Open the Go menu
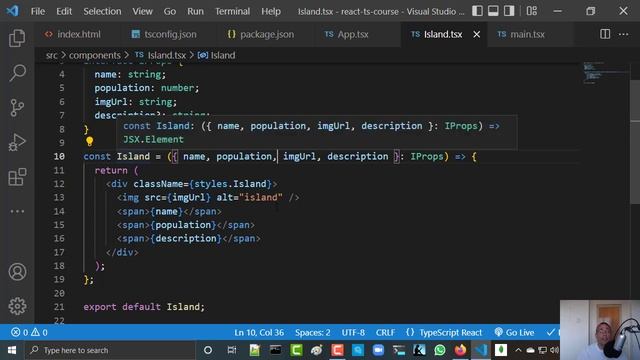 [x=170, y=11]
